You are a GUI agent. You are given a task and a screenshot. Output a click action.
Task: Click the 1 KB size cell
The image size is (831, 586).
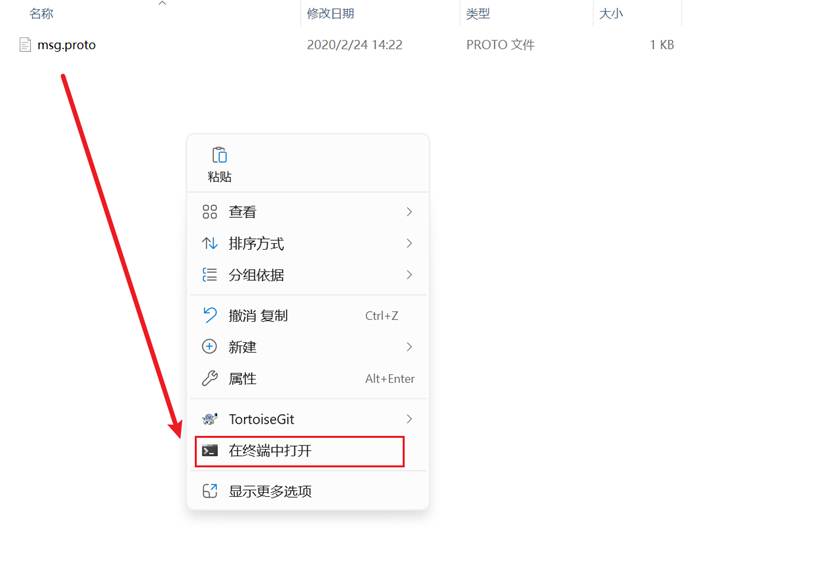coord(662,45)
